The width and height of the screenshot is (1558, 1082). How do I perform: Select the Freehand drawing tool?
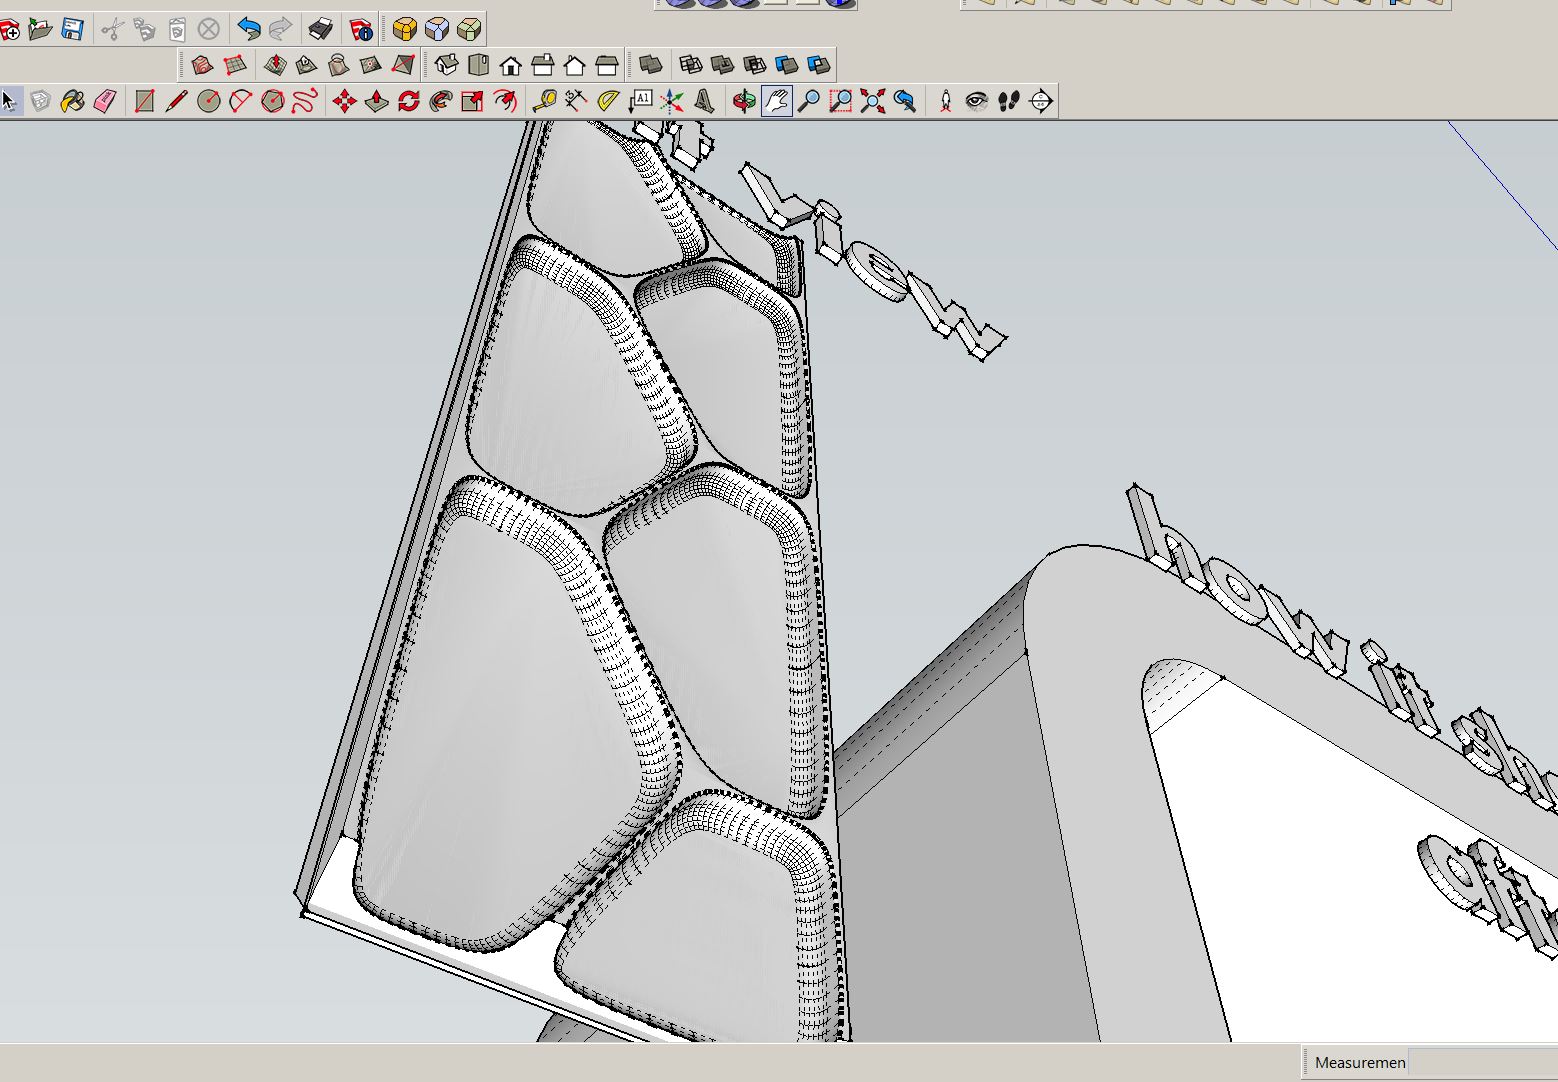point(305,101)
